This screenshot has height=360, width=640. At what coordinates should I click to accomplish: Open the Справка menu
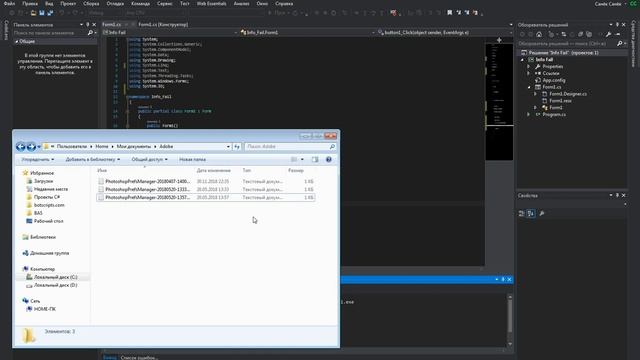point(284,3)
